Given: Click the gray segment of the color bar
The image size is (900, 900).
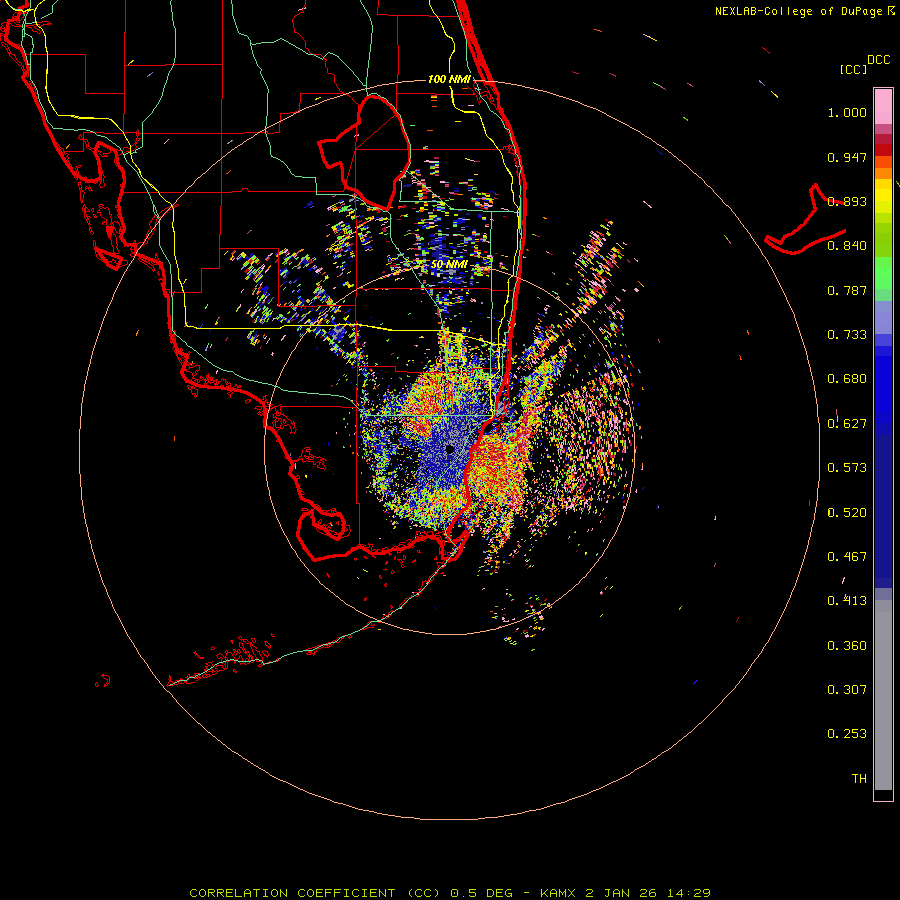Looking at the screenshot, I should coord(883,695).
